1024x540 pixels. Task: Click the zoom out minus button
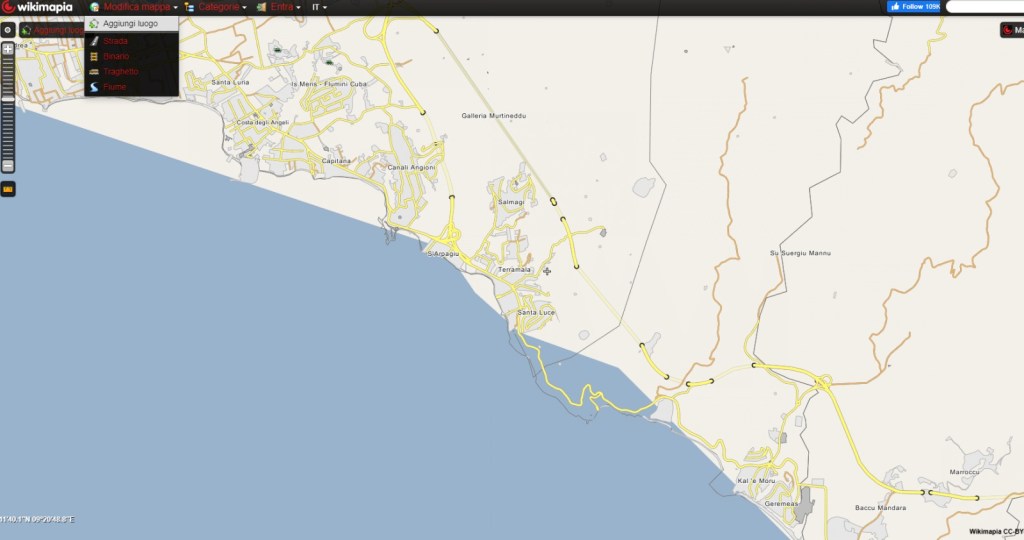pyautogui.click(x=8, y=165)
